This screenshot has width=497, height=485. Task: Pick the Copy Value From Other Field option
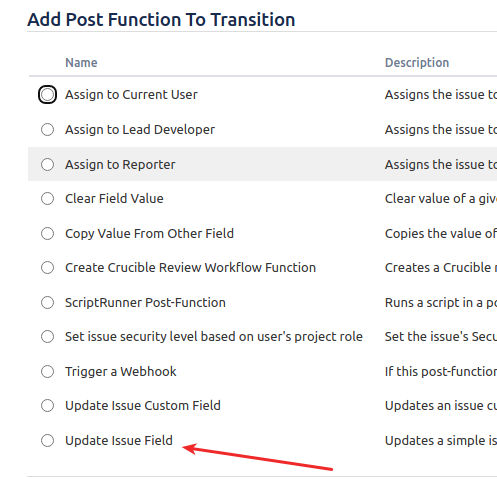coord(47,234)
